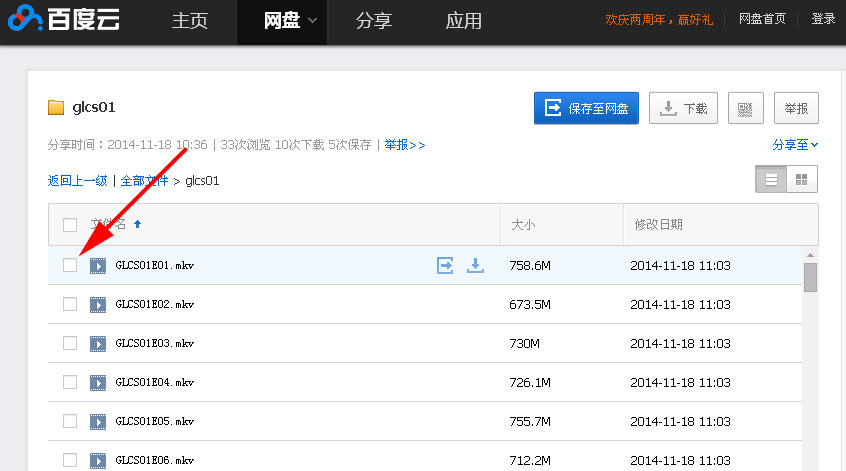
Task: Expand the 网盘 dropdown arrow
Action: coord(312,21)
